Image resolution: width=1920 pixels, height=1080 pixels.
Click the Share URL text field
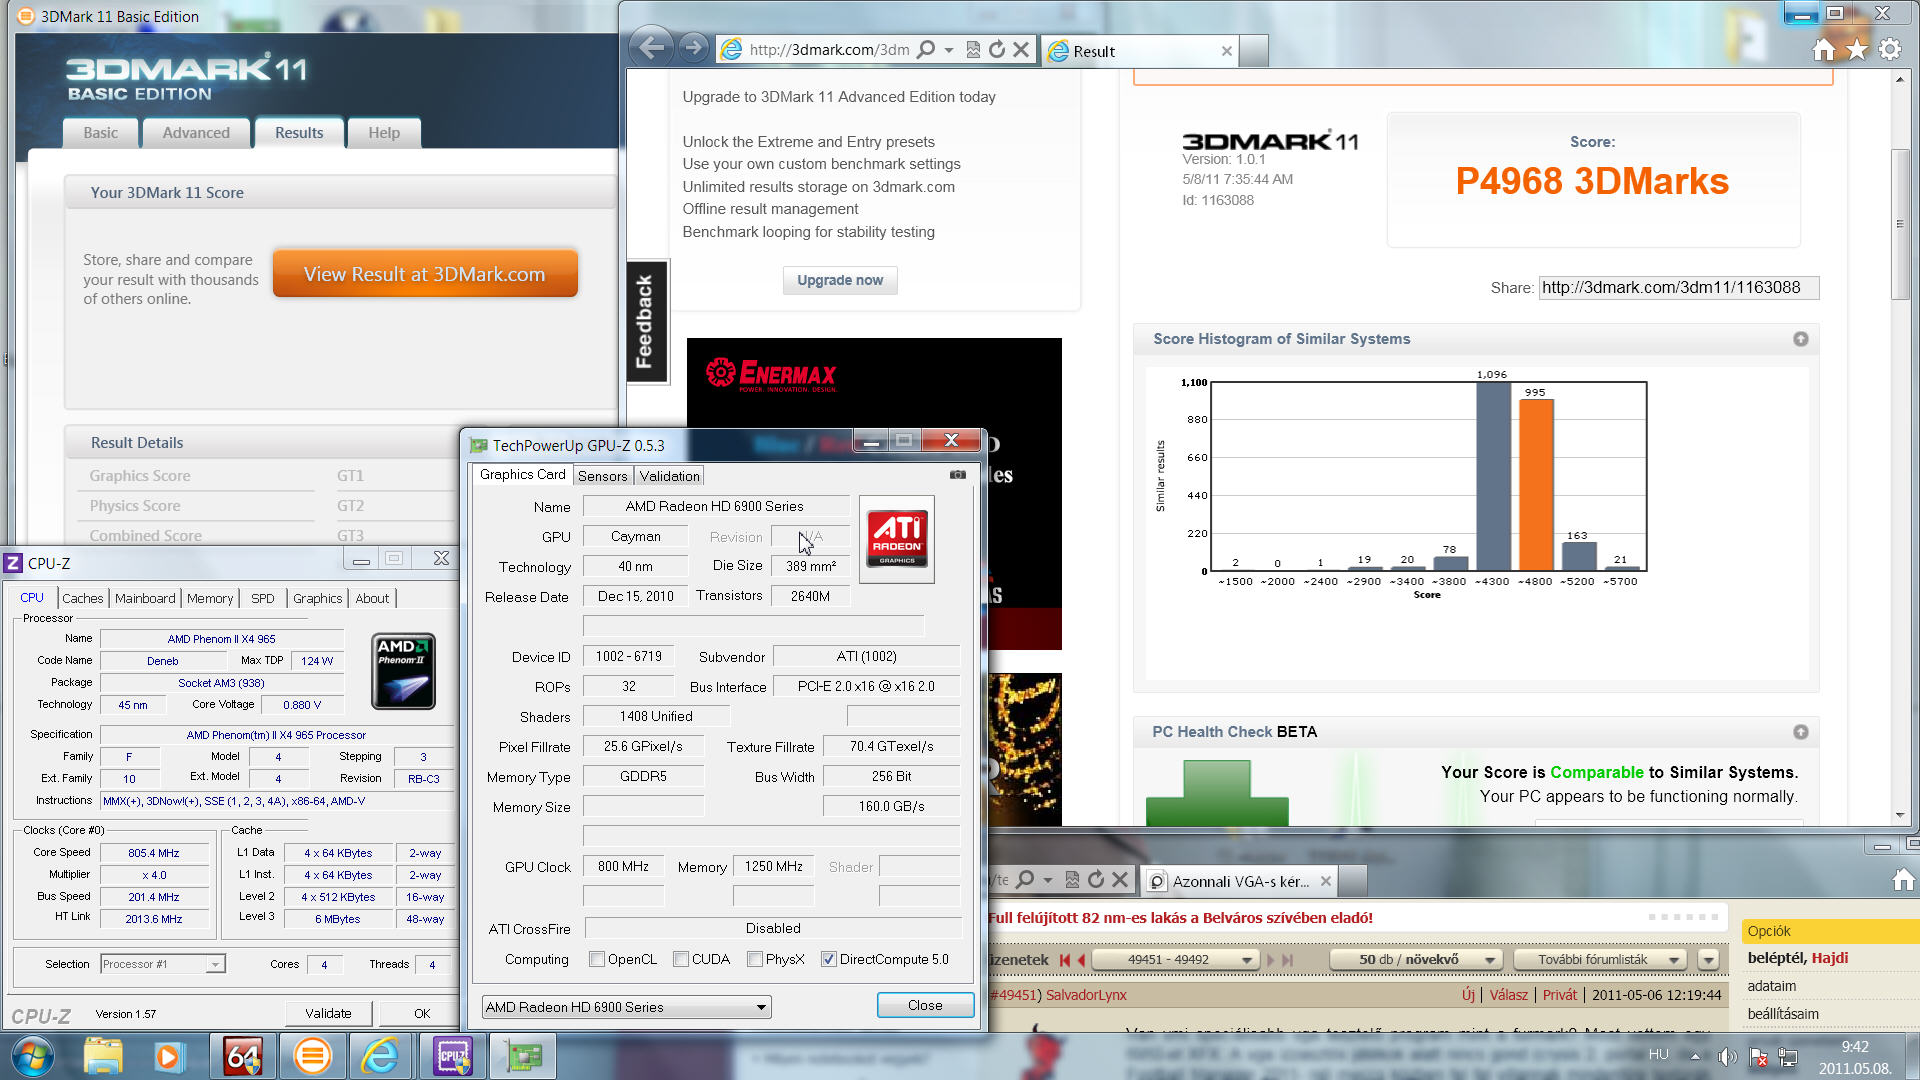coord(1678,288)
